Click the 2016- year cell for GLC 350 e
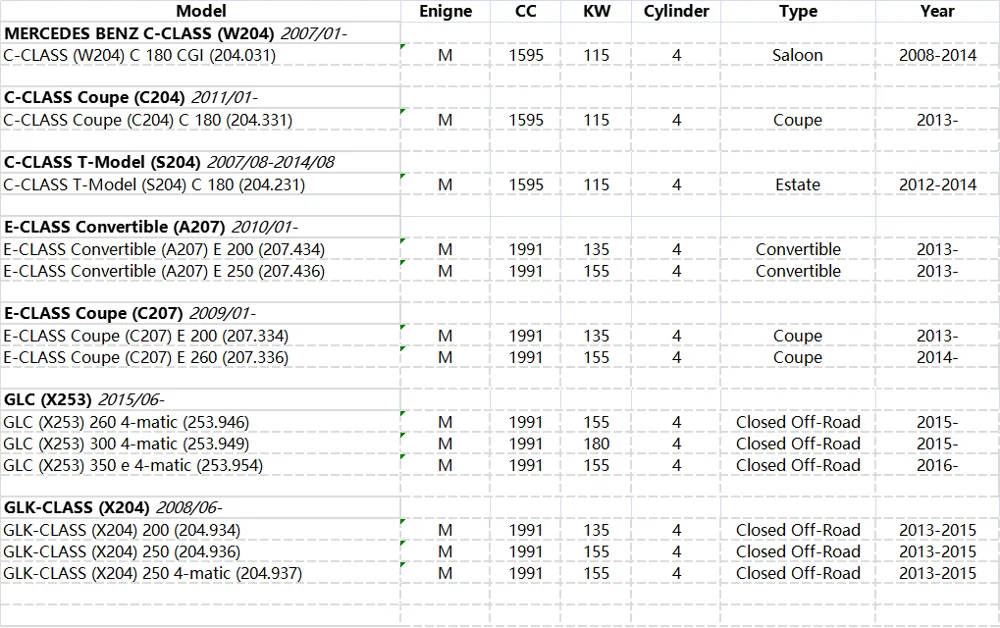1000x628 pixels. (x=938, y=465)
